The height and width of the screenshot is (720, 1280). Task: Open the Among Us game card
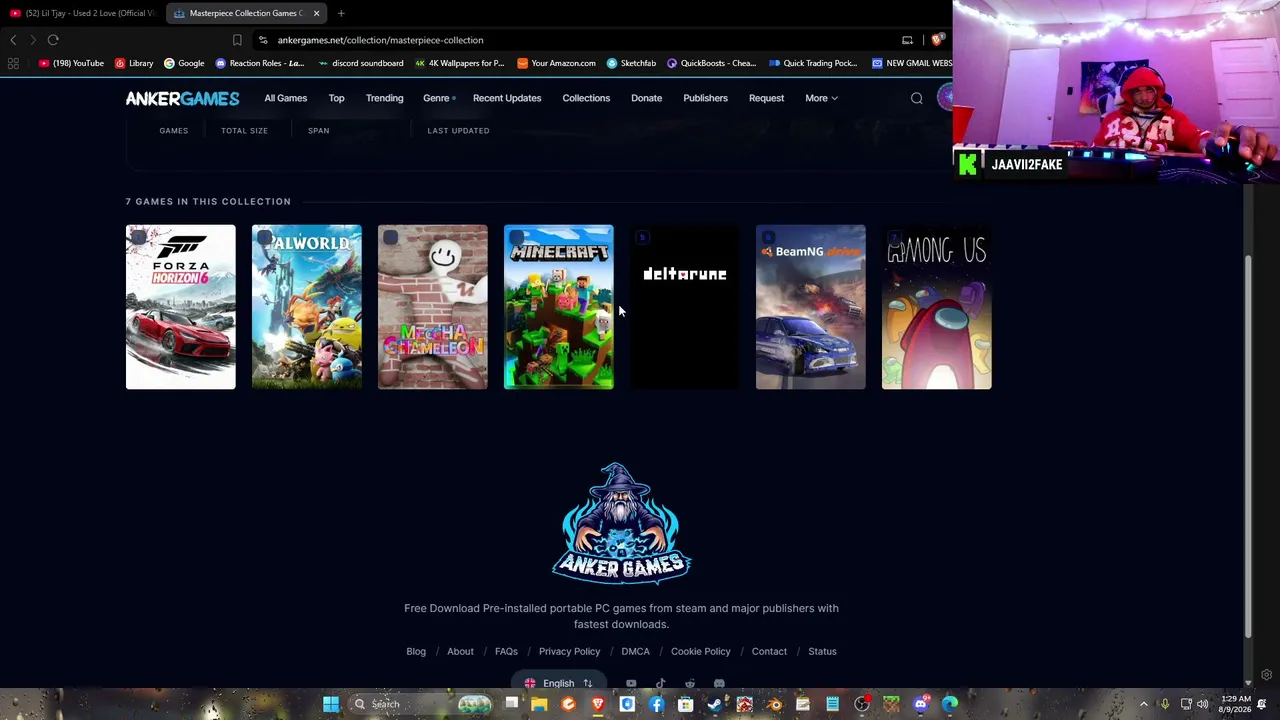click(936, 307)
